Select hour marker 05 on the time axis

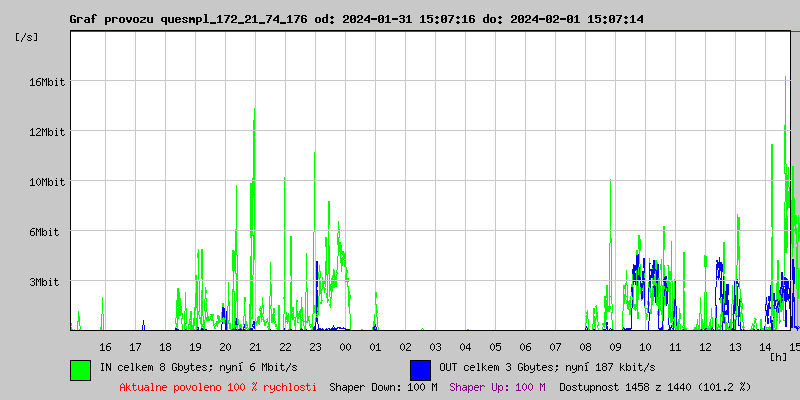[495, 346]
